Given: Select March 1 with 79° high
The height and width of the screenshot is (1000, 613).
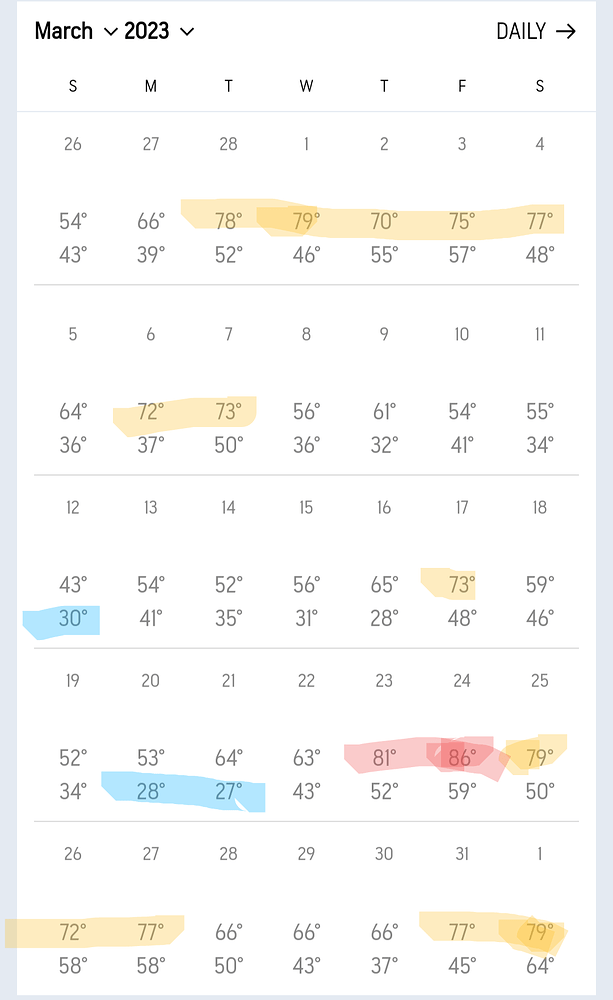Looking at the screenshot, I should coord(306,200).
